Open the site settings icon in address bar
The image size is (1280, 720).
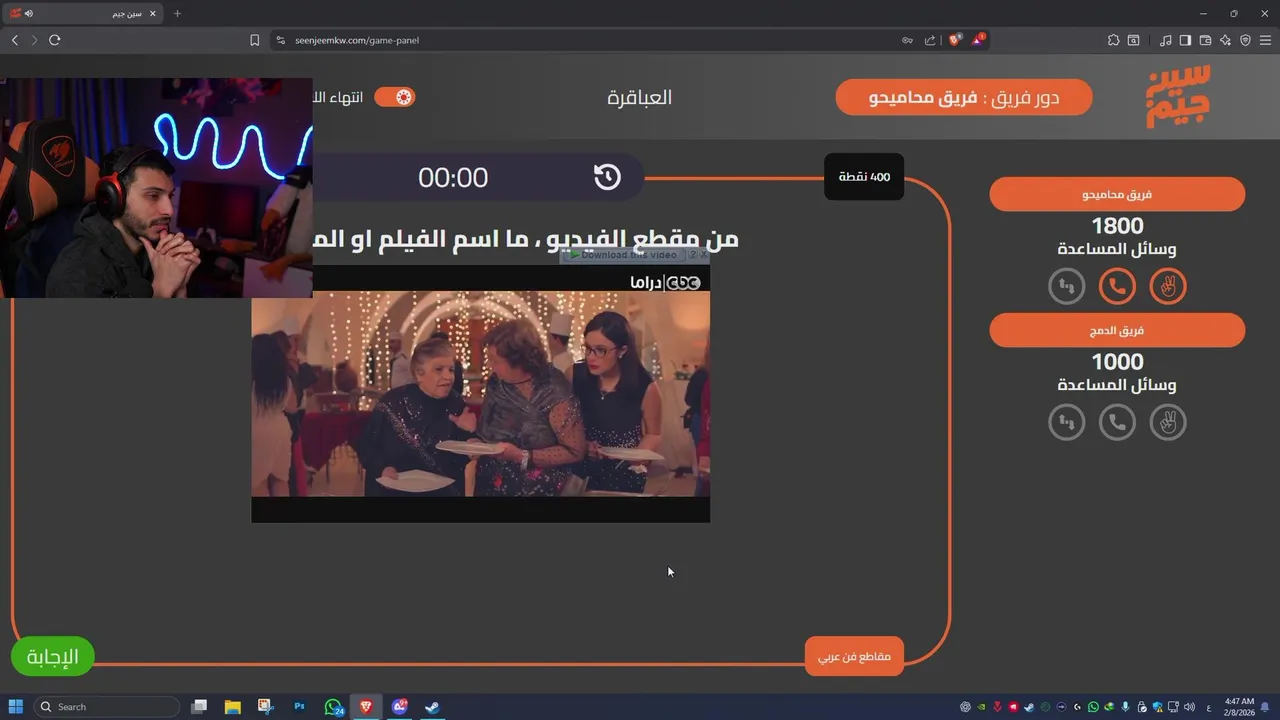point(282,40)
